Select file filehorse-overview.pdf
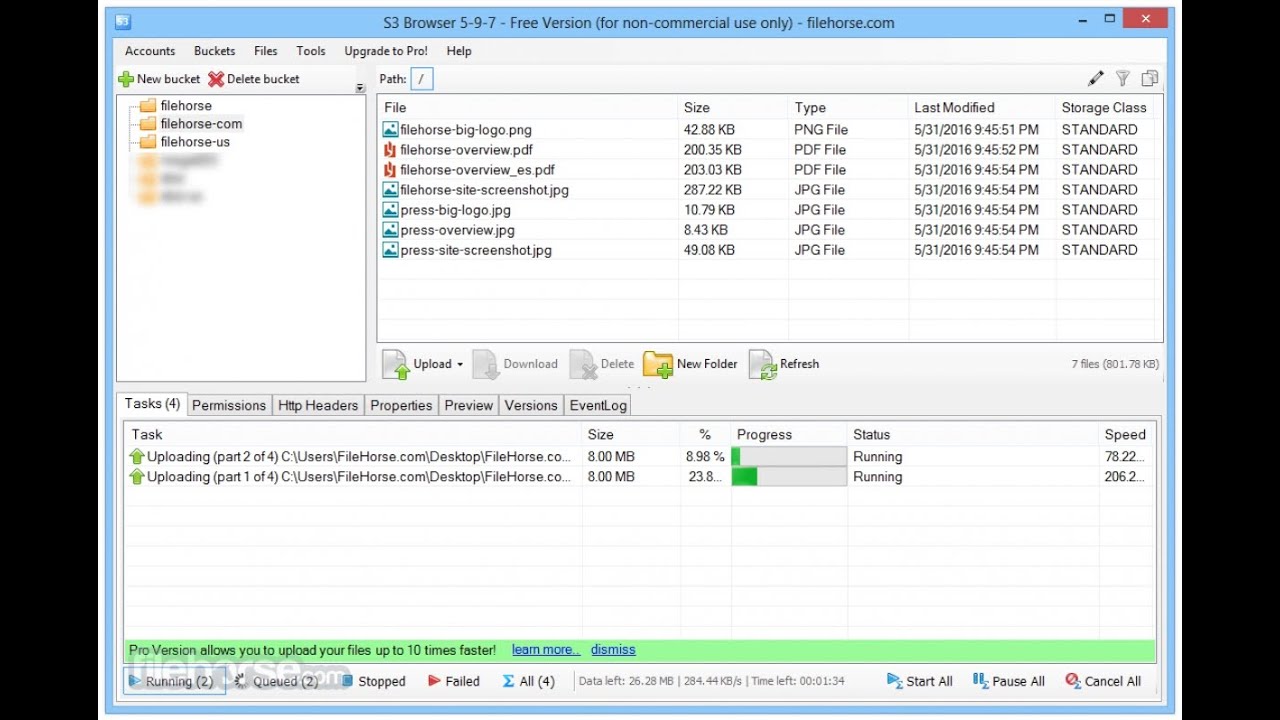This screenshot has width=1280, height=720. click(466, 150)
